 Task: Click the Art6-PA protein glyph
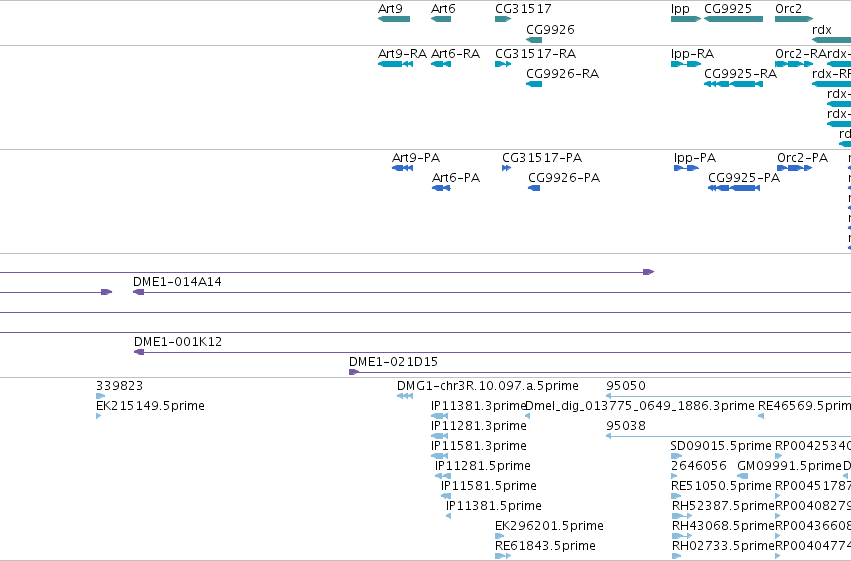tap(441, 188)
